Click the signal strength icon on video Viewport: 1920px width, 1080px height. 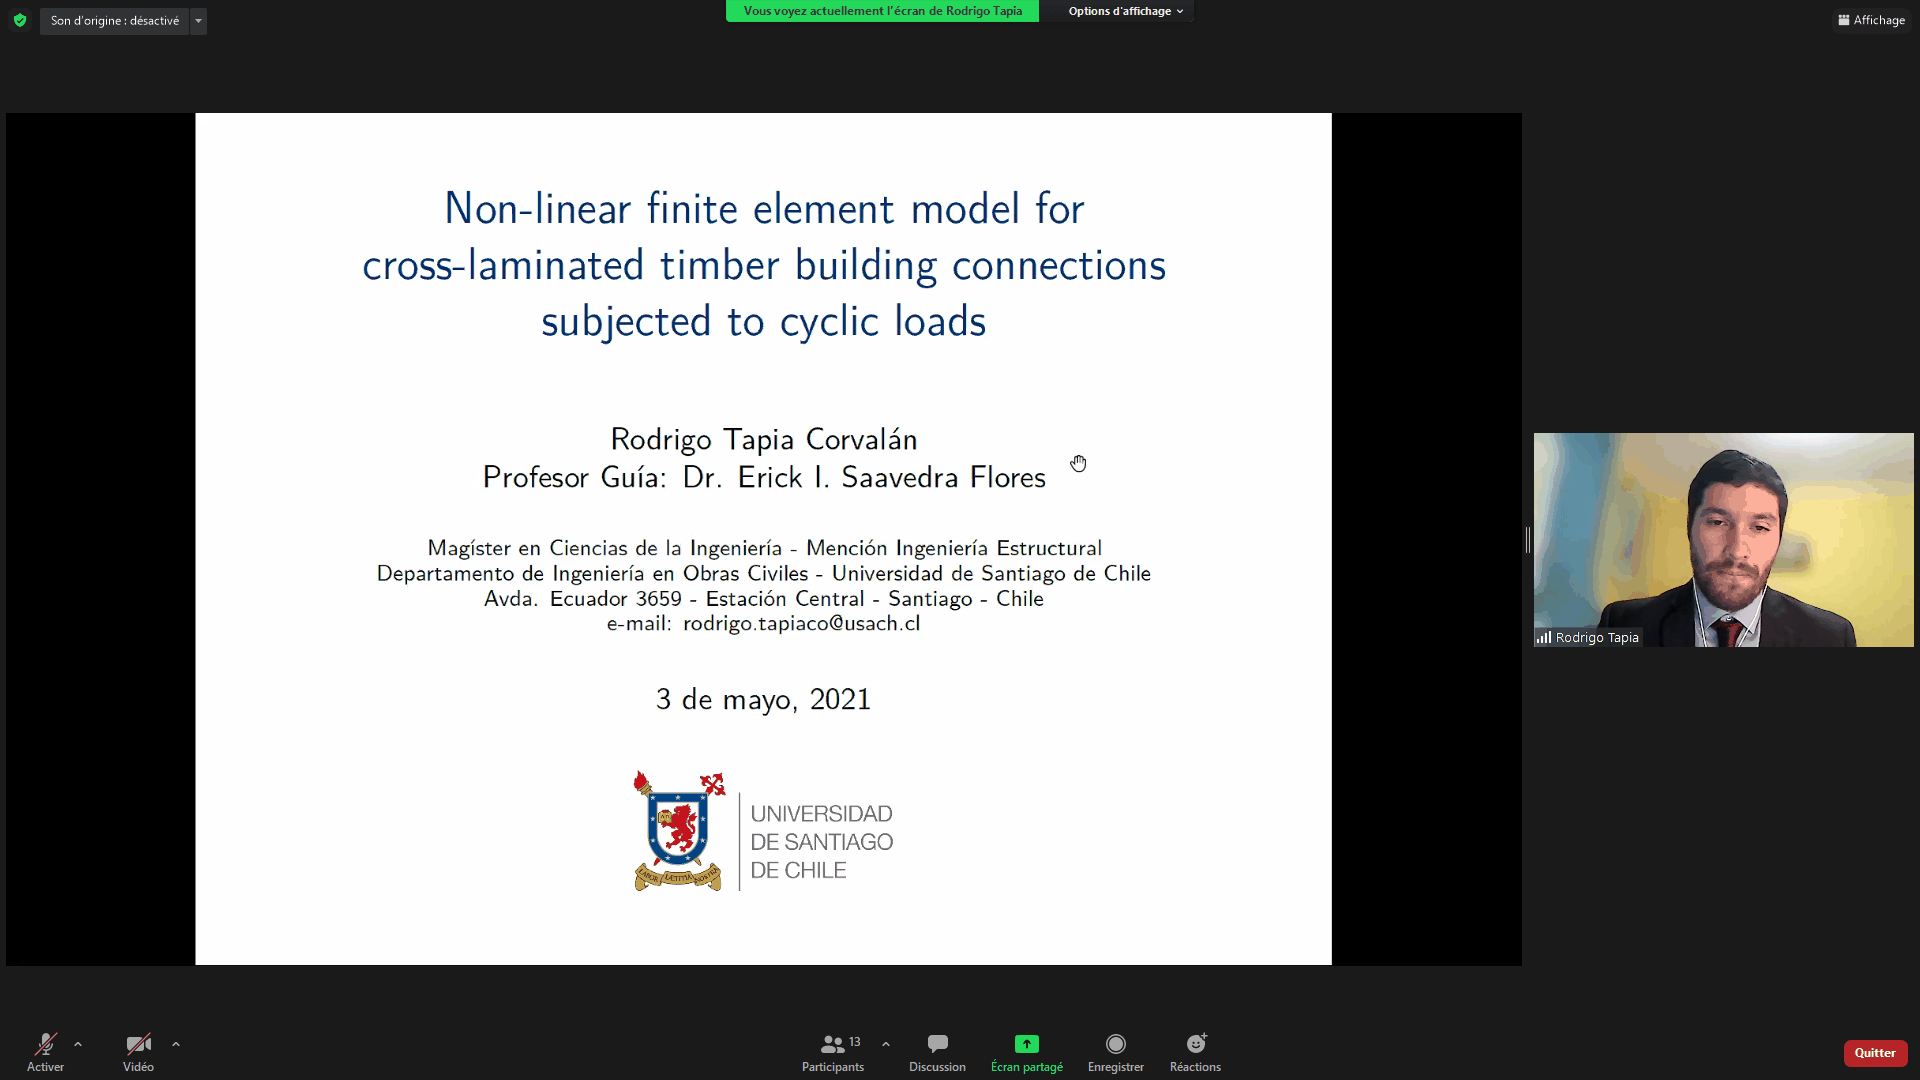coord(1544,638)
